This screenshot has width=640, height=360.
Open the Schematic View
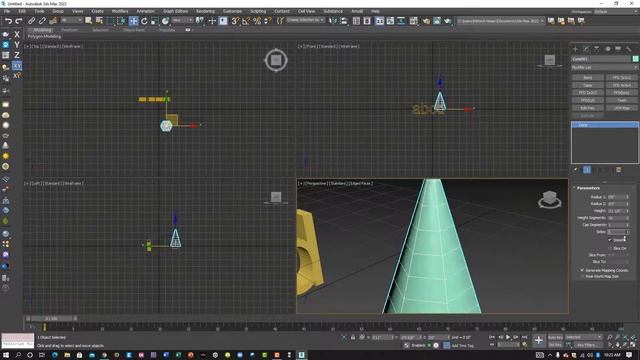(401, 20)
